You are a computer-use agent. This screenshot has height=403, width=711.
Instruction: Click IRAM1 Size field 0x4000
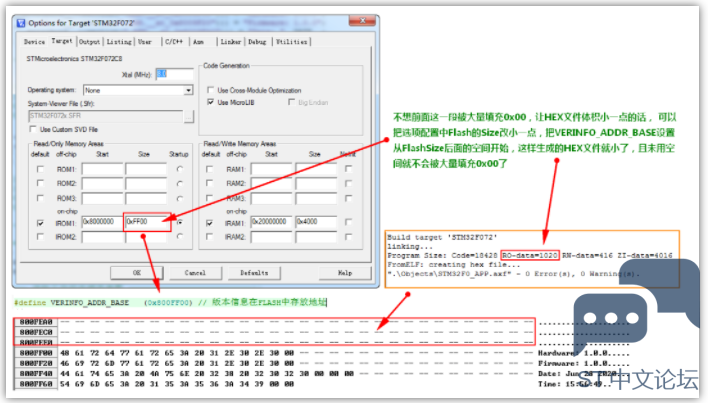tap(316, 222)
